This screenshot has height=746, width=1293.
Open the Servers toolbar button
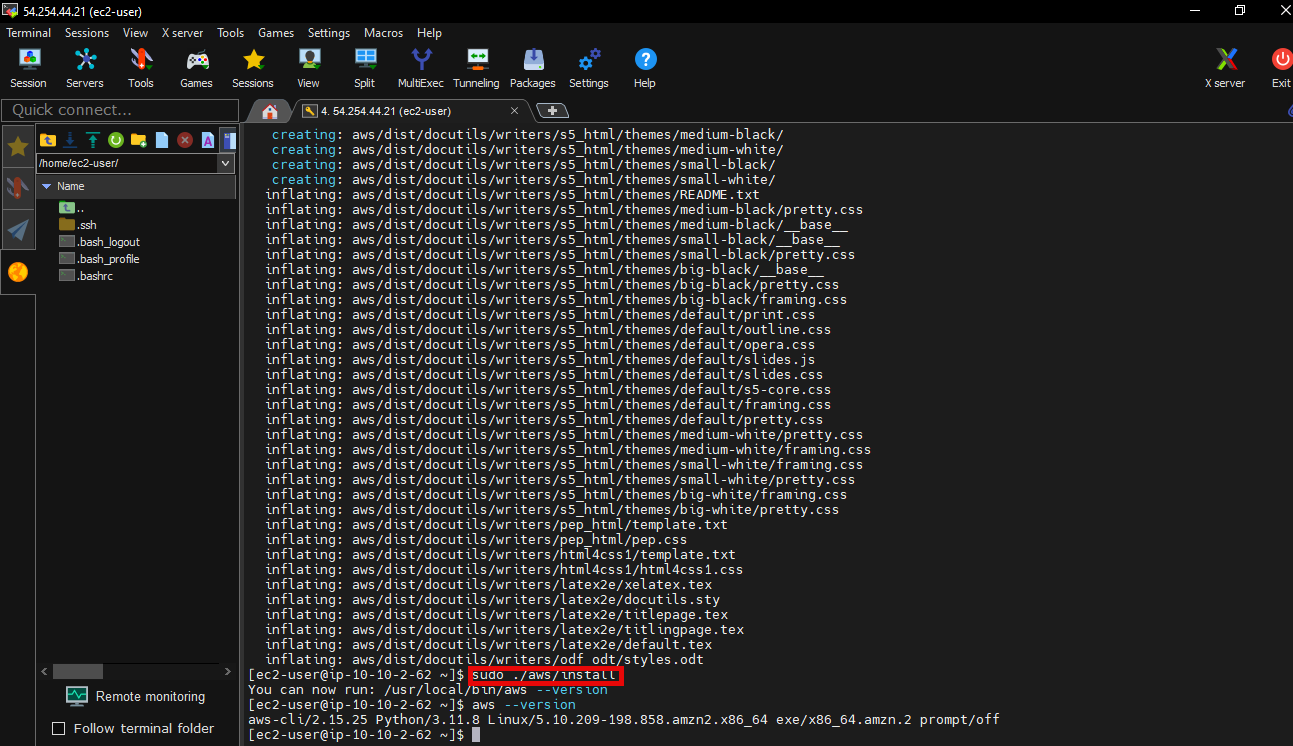point(85,68)
